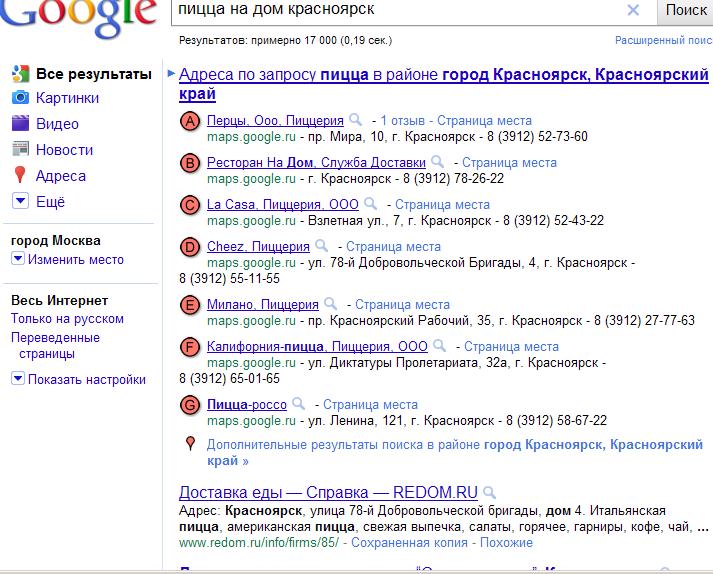The height and width of the screenshot is (574, 713).
Task: Select Видео in the sidebar
Action: 57,124
